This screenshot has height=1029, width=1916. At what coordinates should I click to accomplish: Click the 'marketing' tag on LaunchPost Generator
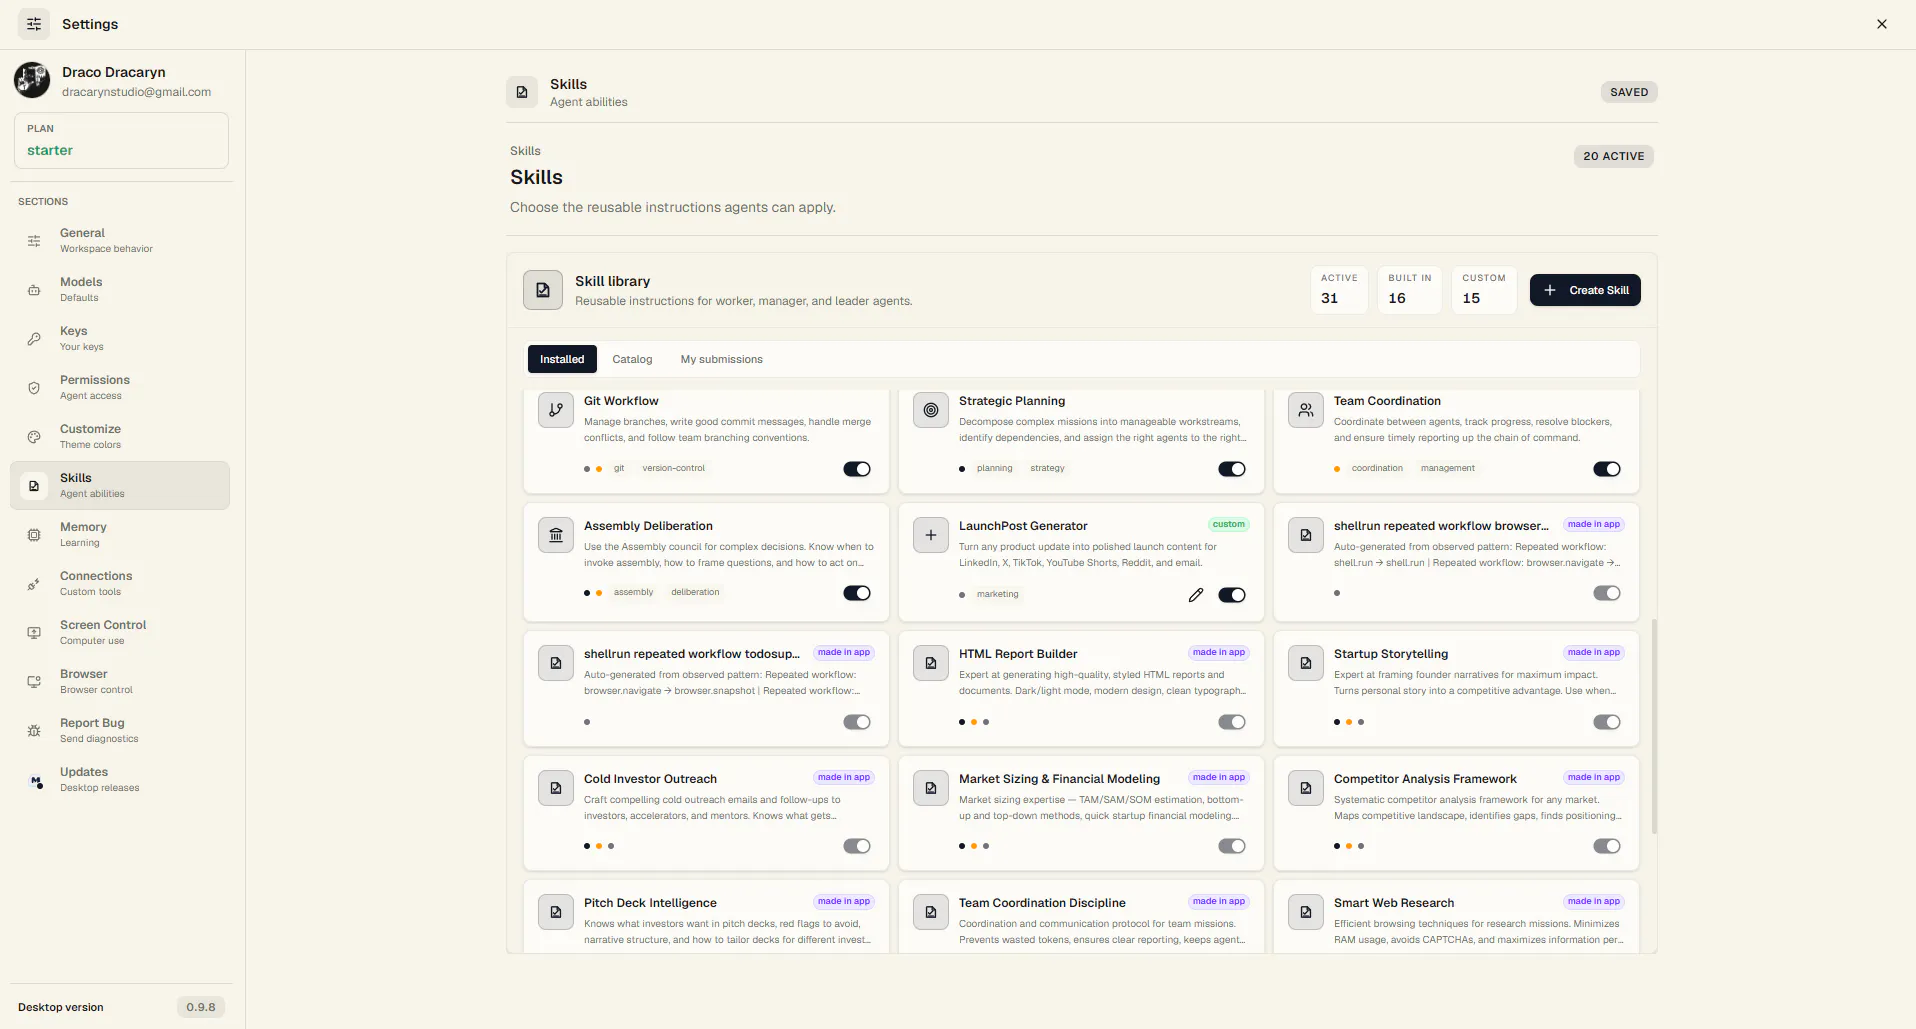(998, 594)
